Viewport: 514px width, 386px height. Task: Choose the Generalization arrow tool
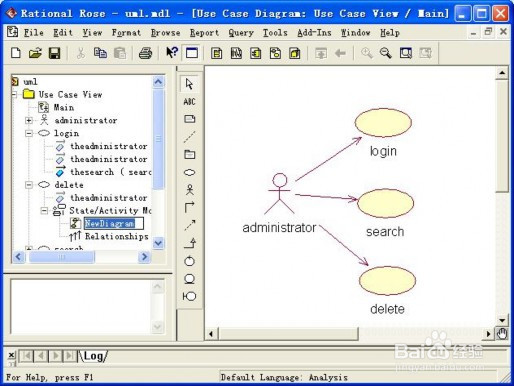[190, 243]
